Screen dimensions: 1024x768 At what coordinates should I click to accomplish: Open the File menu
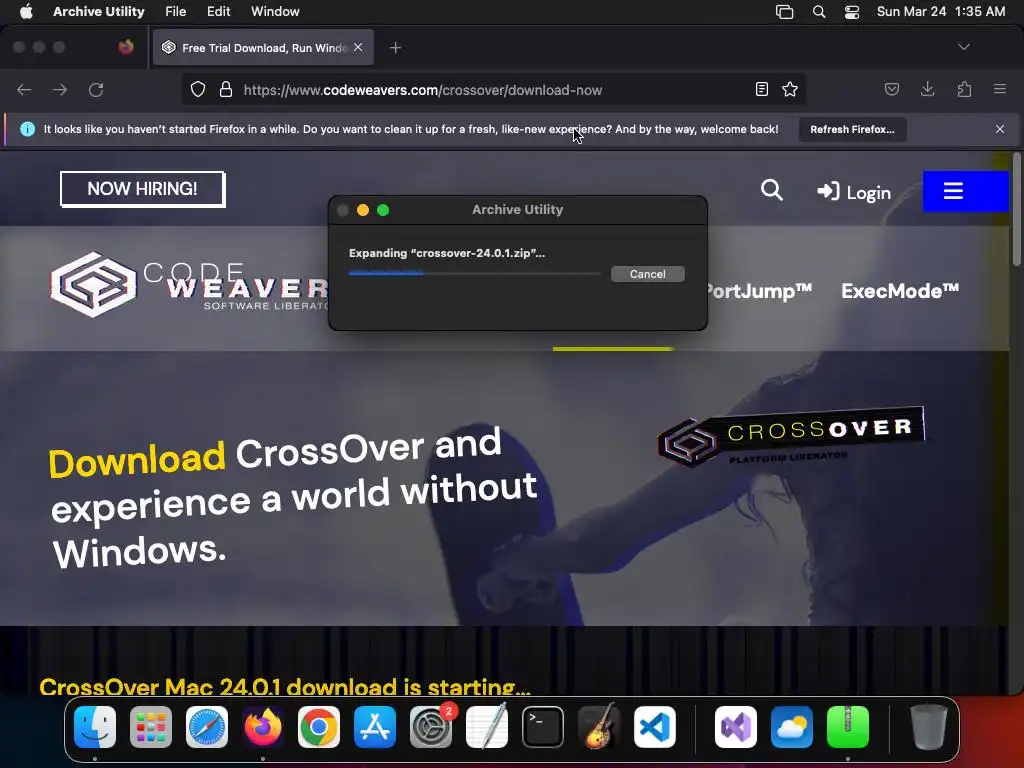click(176, 11)
